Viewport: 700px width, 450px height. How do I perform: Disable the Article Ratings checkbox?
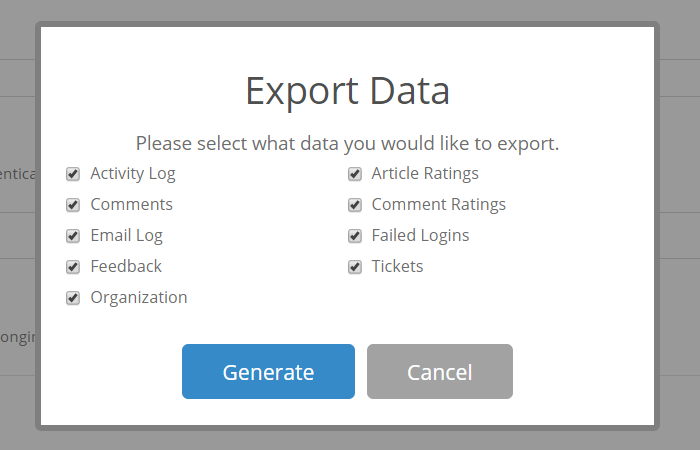(355, 174)
